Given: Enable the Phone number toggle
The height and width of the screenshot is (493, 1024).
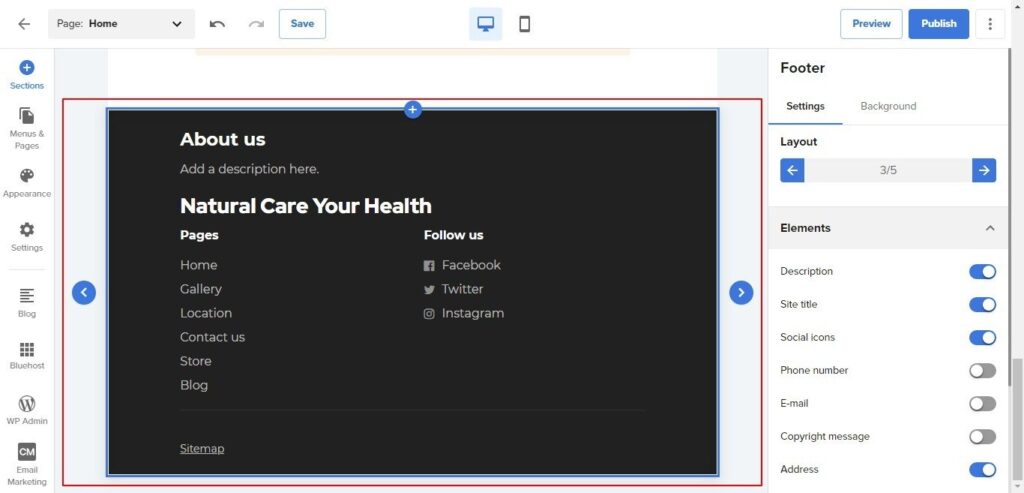Looking at the screenshot, I should [x=982, y=370].
